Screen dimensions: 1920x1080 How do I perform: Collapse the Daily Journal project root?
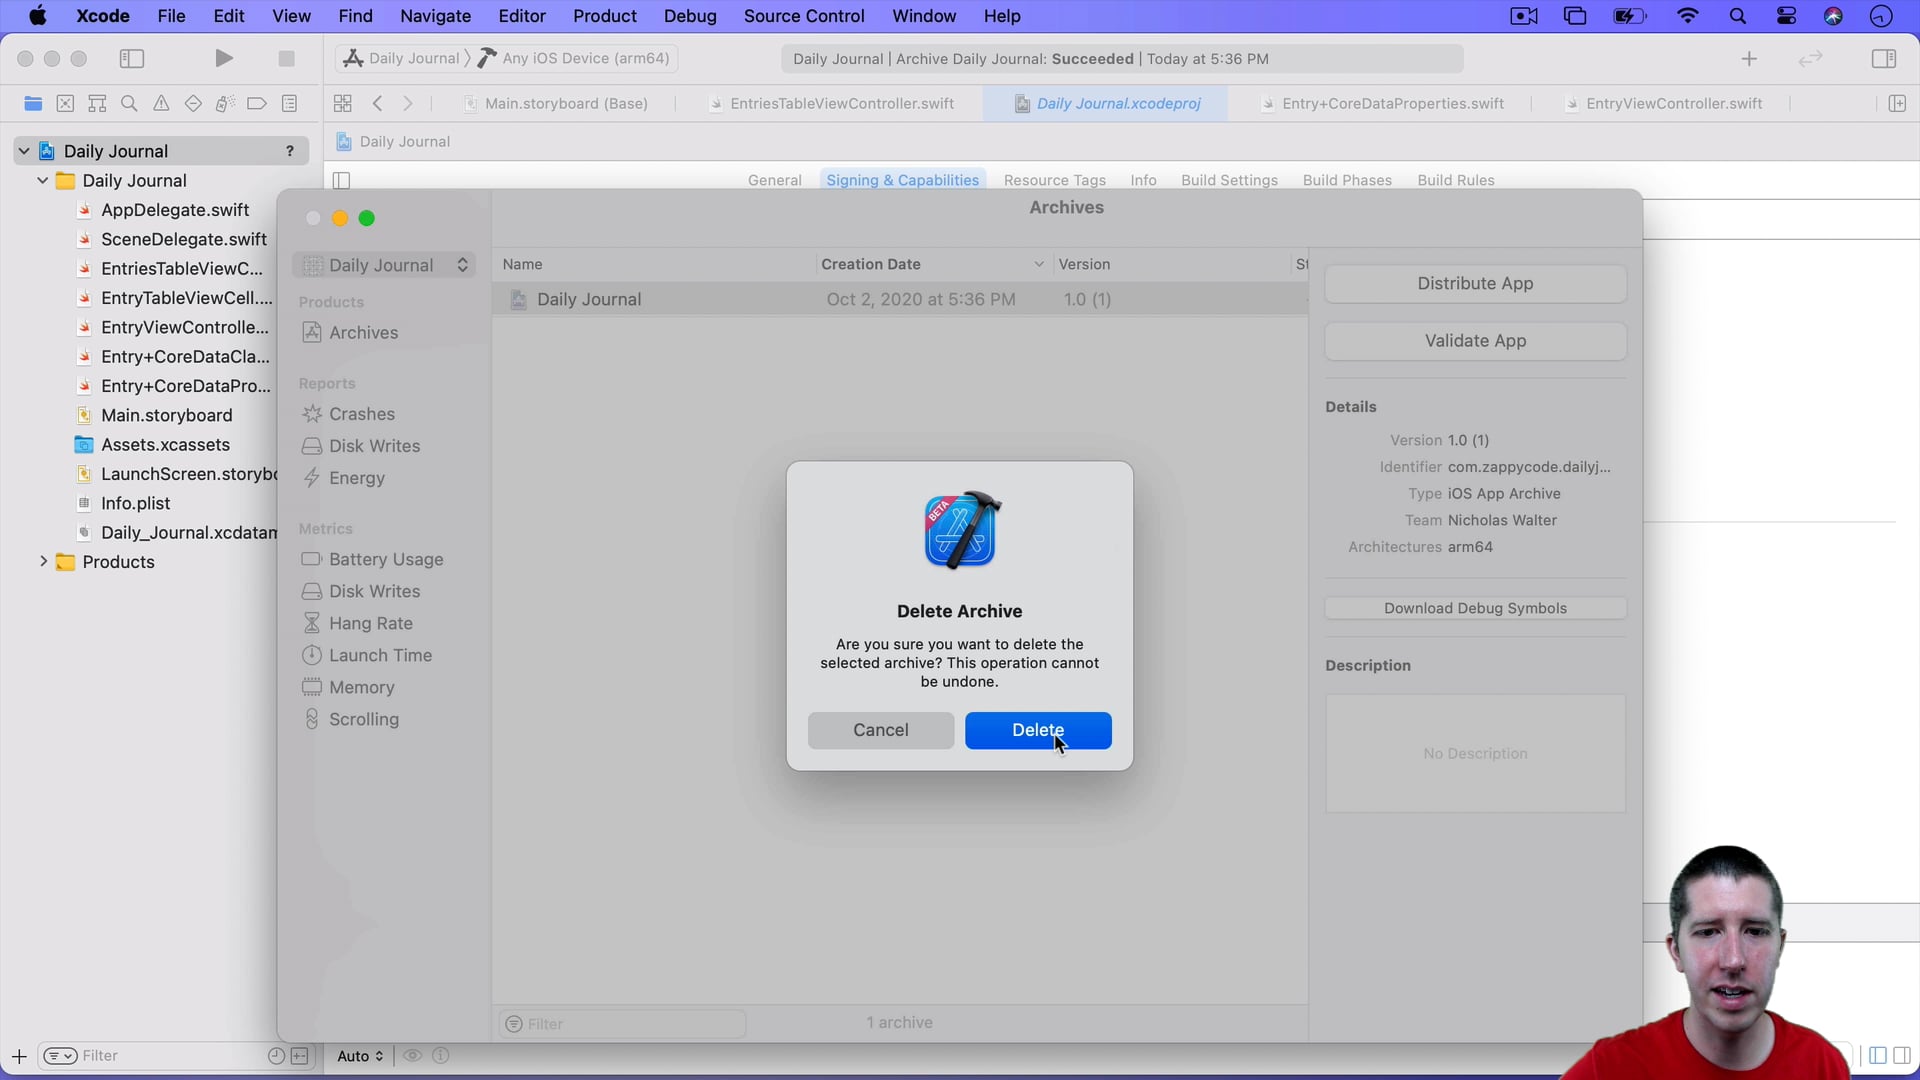(24, 151)
